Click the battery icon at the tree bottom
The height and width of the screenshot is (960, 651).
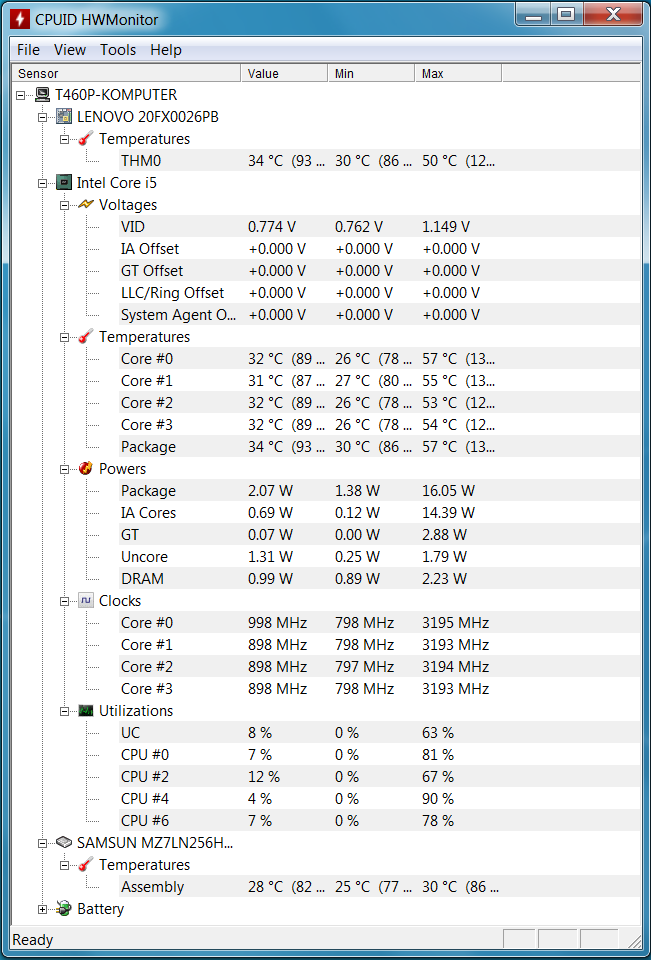(64, 909)
